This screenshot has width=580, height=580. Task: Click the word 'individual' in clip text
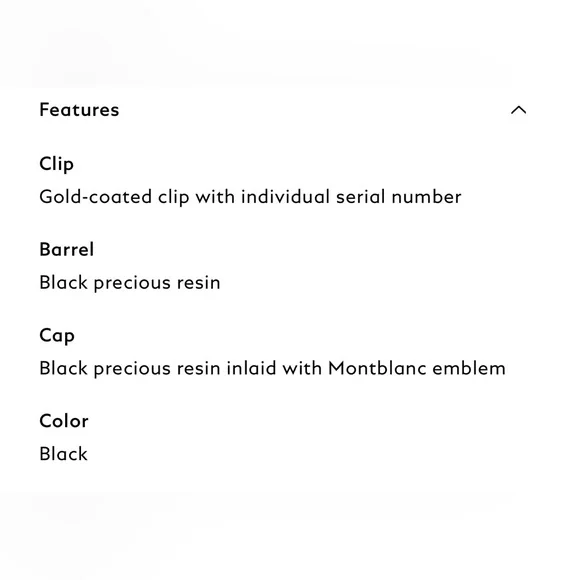285,196
